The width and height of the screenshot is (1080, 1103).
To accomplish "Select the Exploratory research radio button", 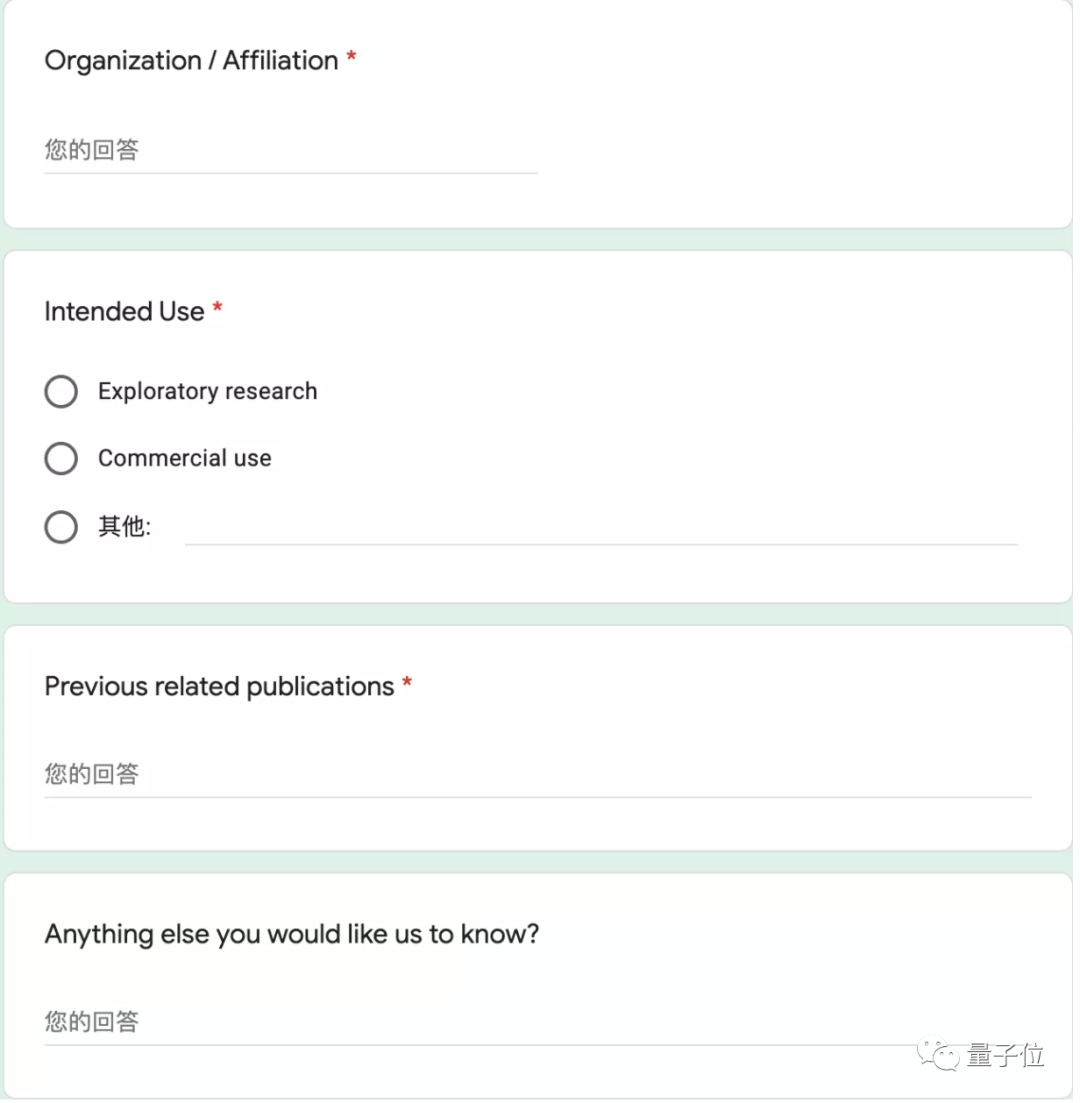I will pos(61,392).
